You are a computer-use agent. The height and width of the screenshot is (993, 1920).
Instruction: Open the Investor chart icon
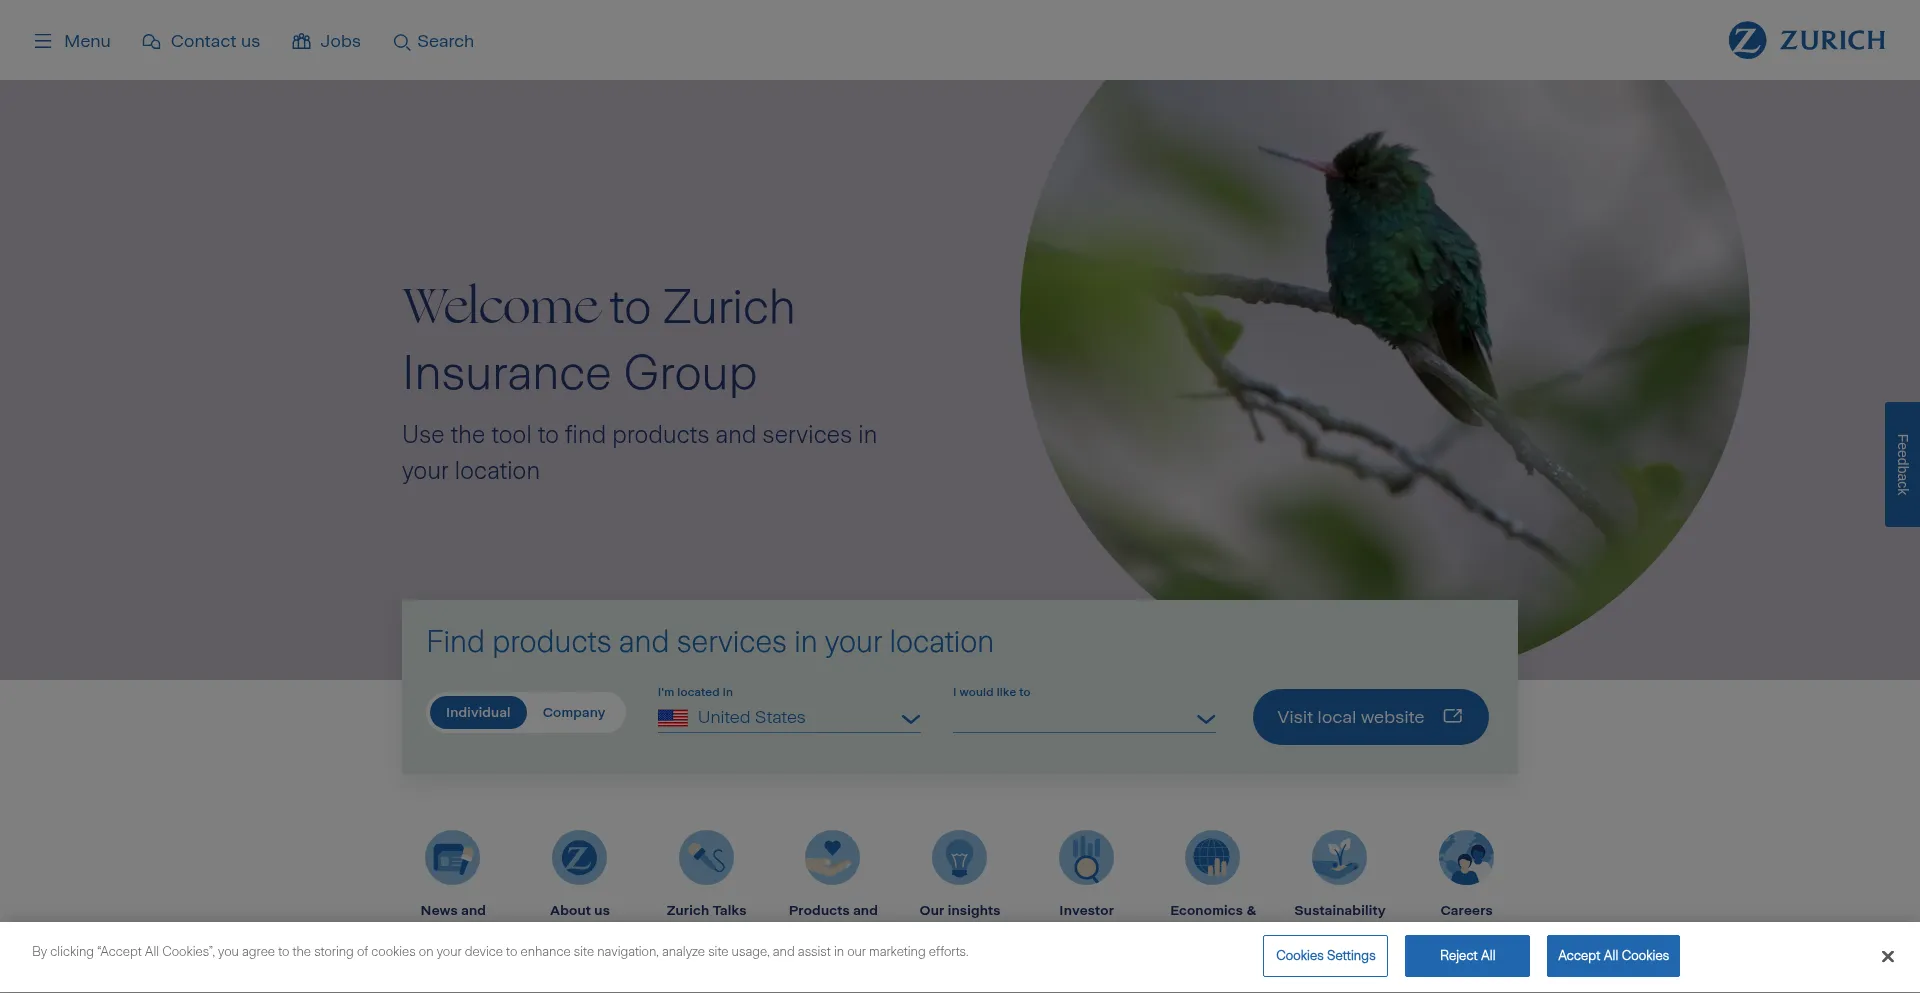1086,858
